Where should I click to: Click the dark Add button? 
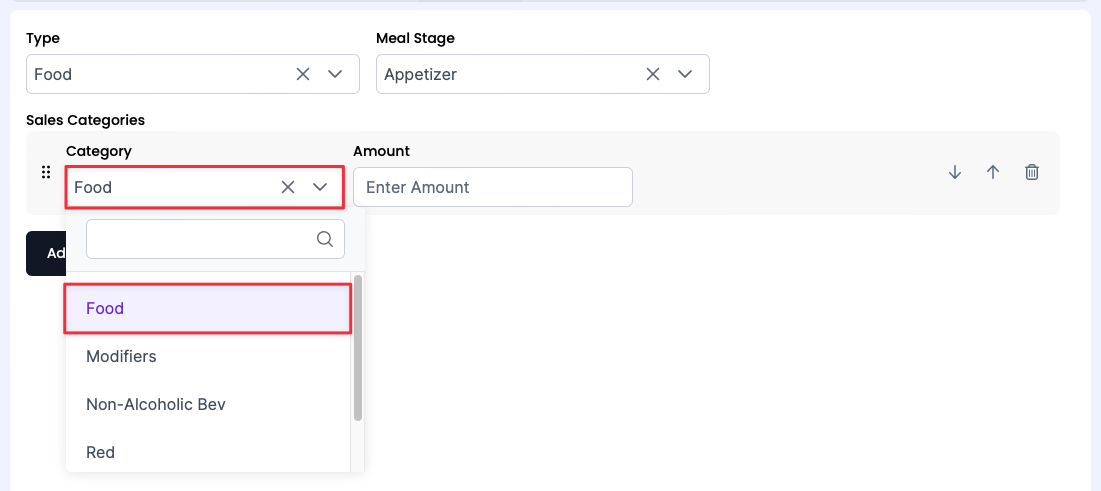(46, 253)
